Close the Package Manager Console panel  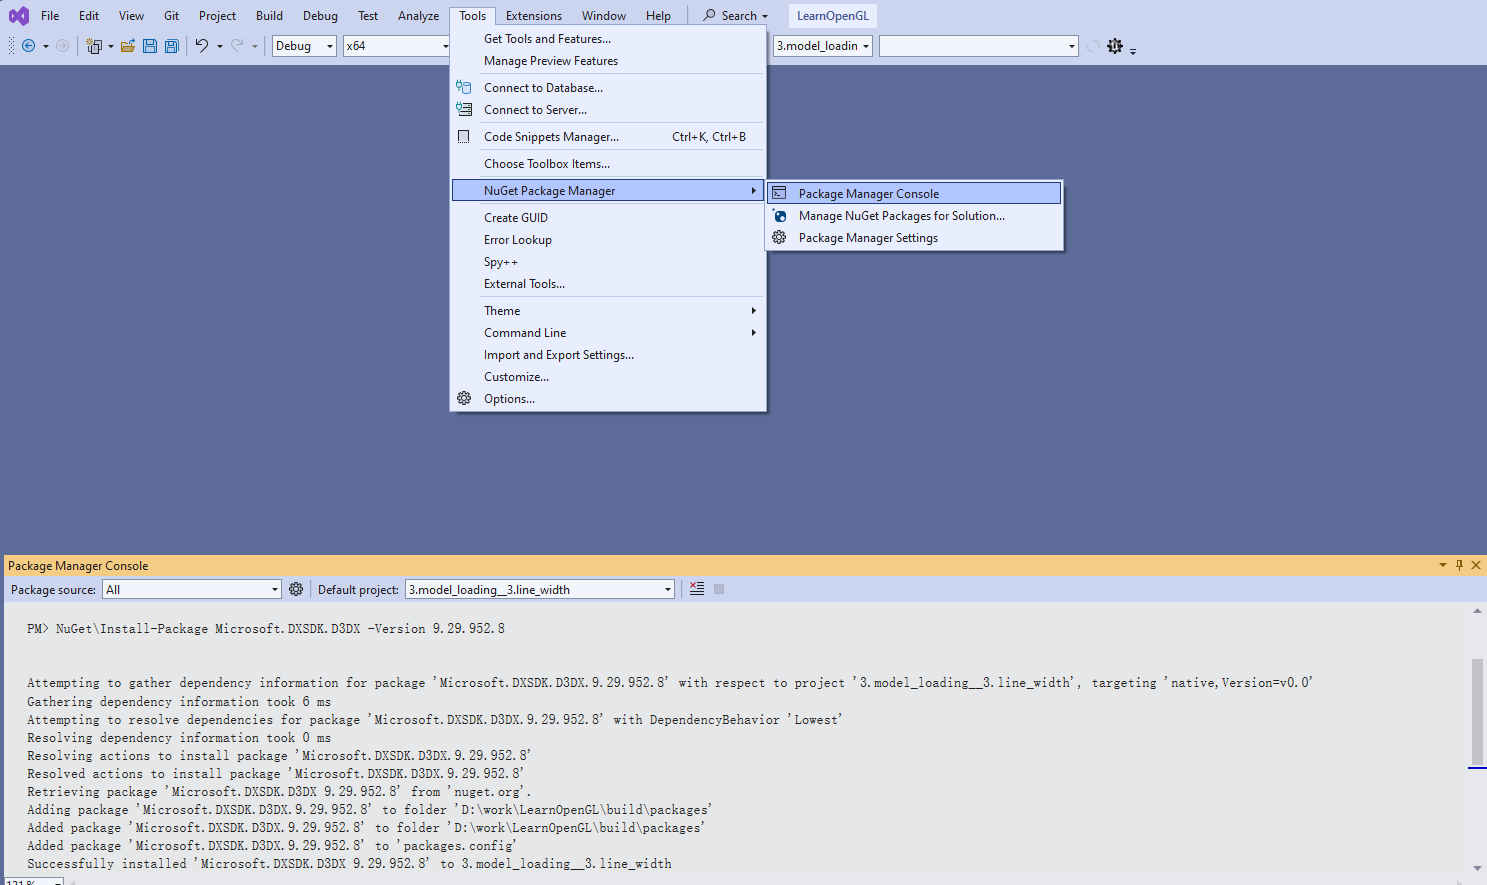[1476, 565]
